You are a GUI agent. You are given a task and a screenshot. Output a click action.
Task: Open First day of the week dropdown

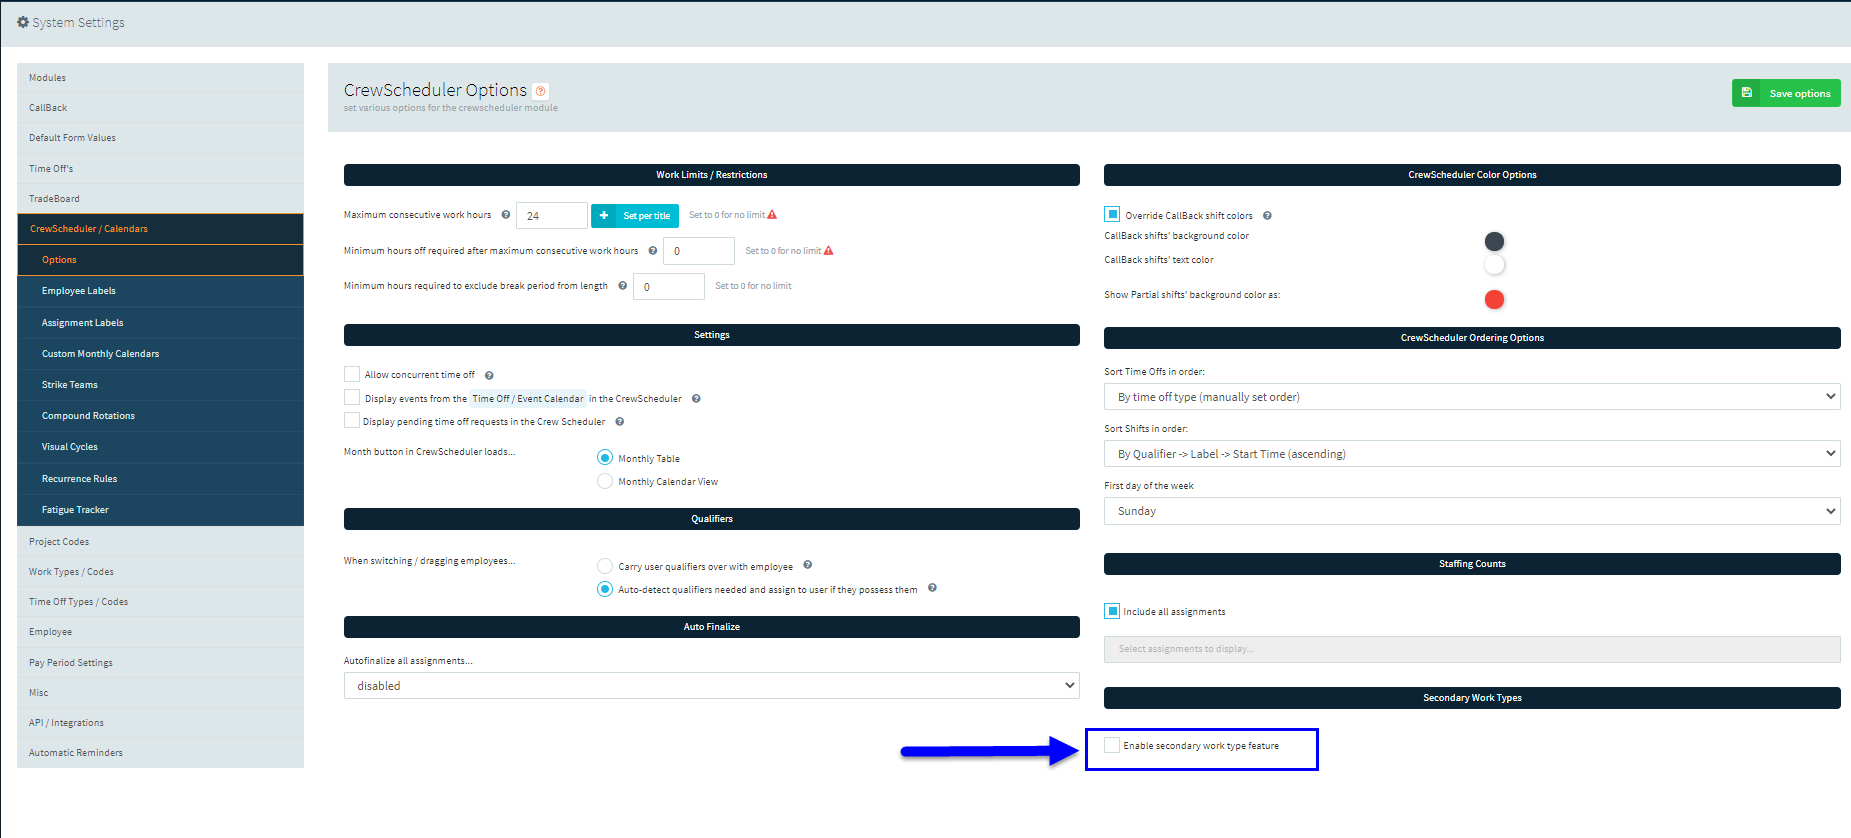[1472, 511]
